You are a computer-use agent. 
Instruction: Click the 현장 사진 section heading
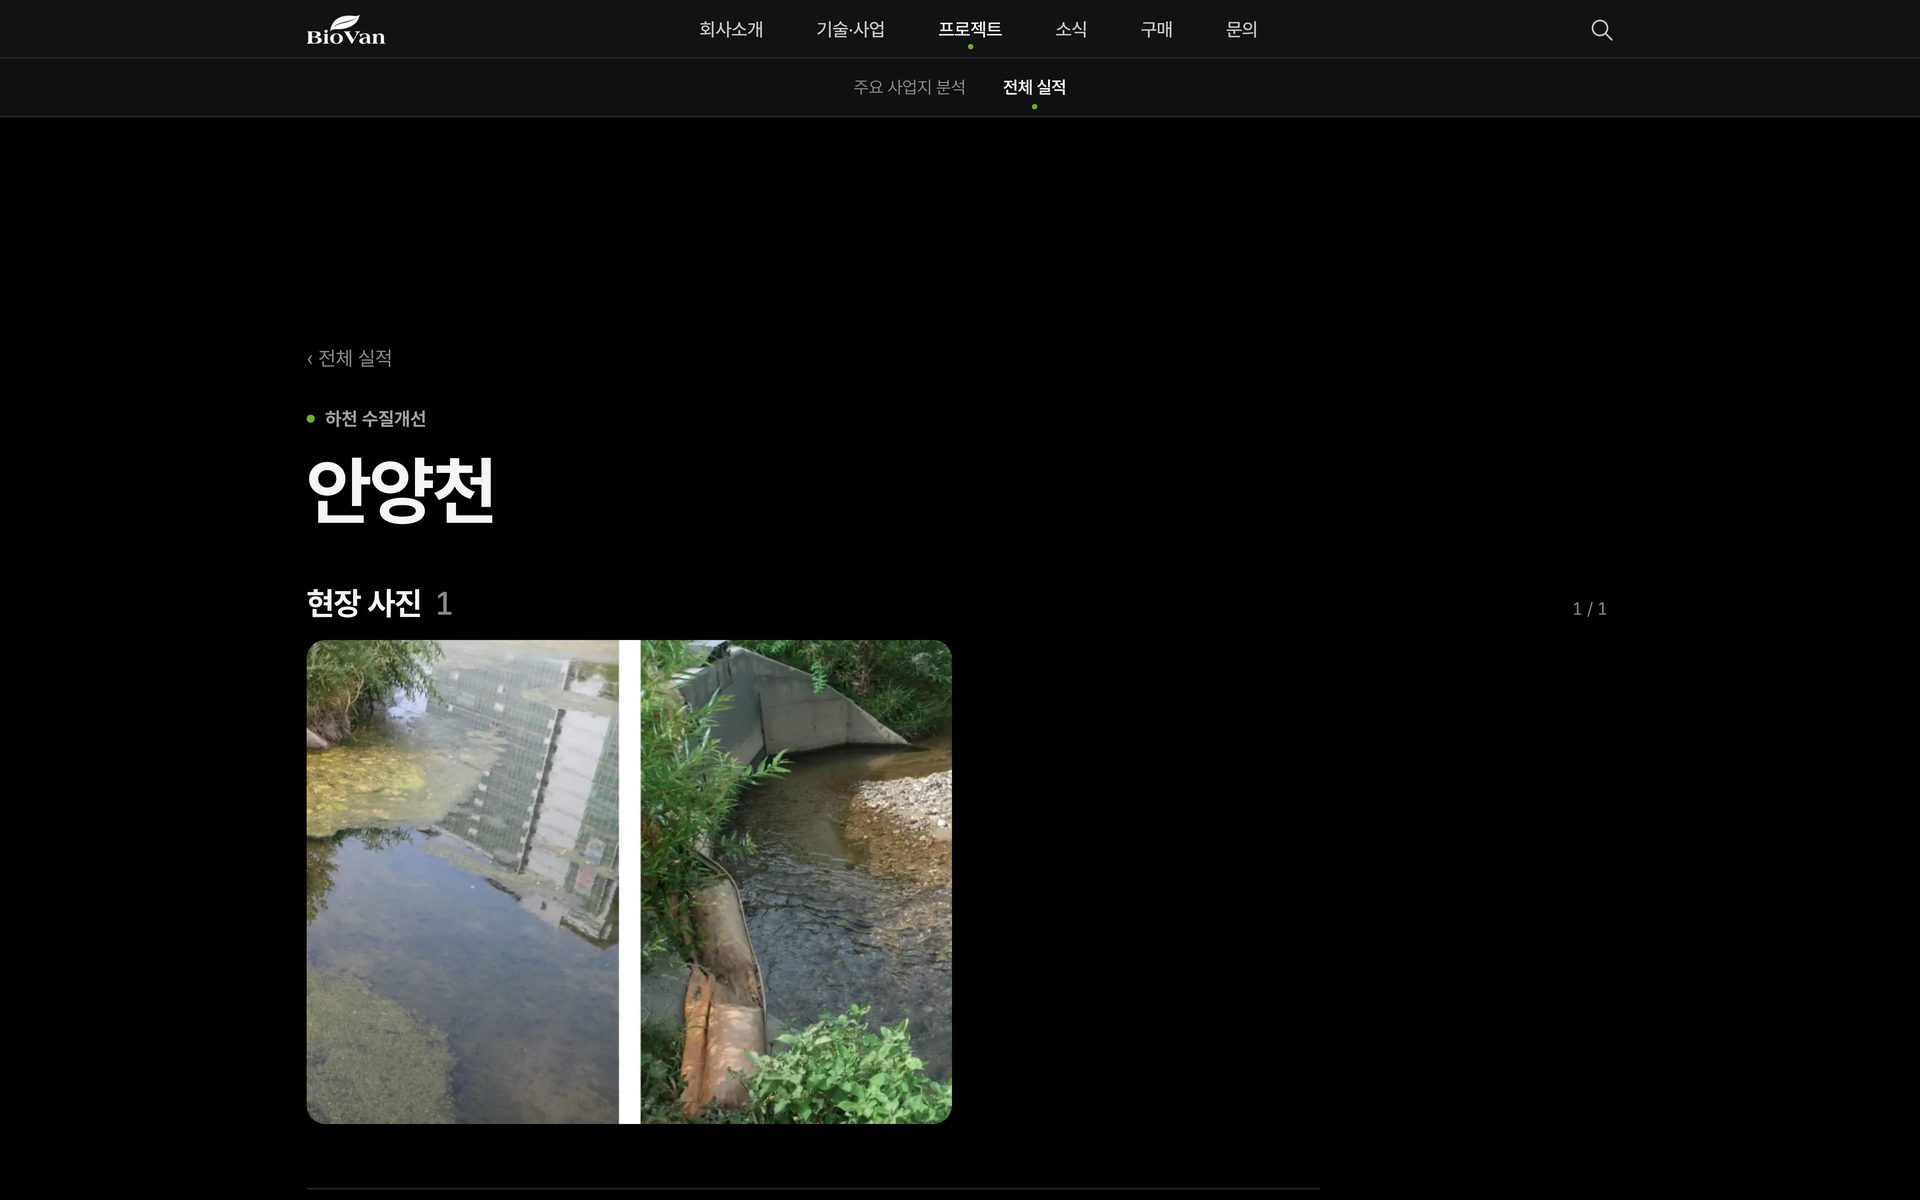364,603
